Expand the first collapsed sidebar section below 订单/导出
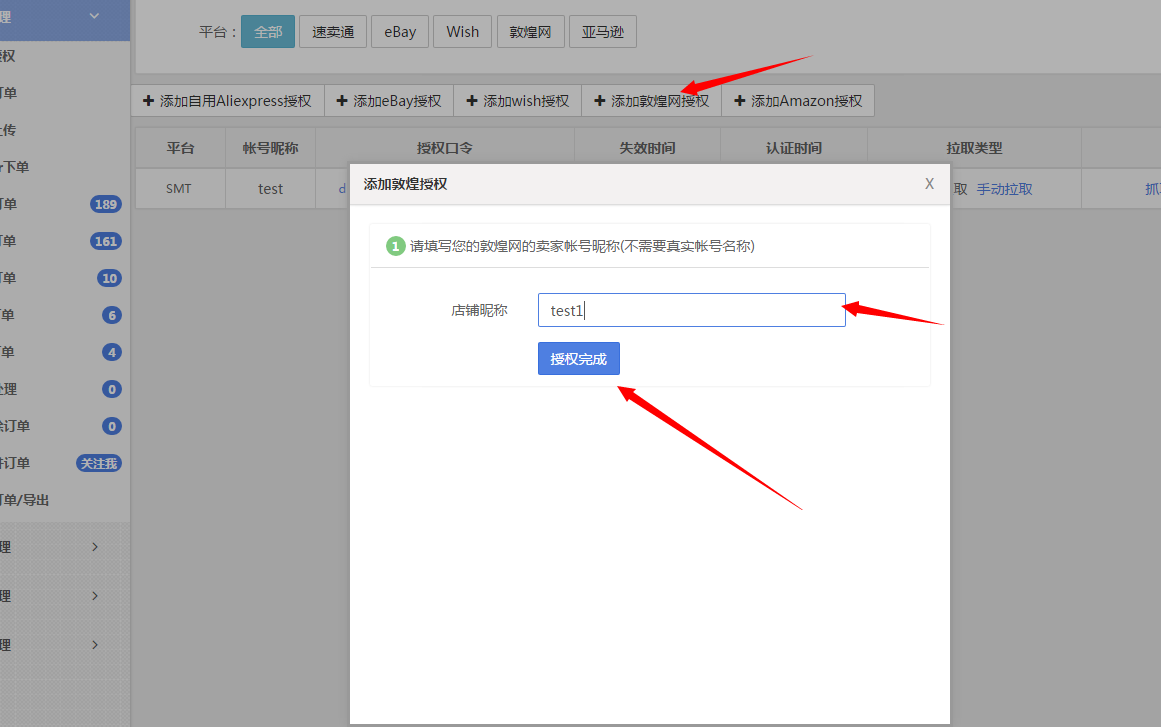The height and width of the screenshot is (727, 1161). pyautogui.click(x=95, y=547)
